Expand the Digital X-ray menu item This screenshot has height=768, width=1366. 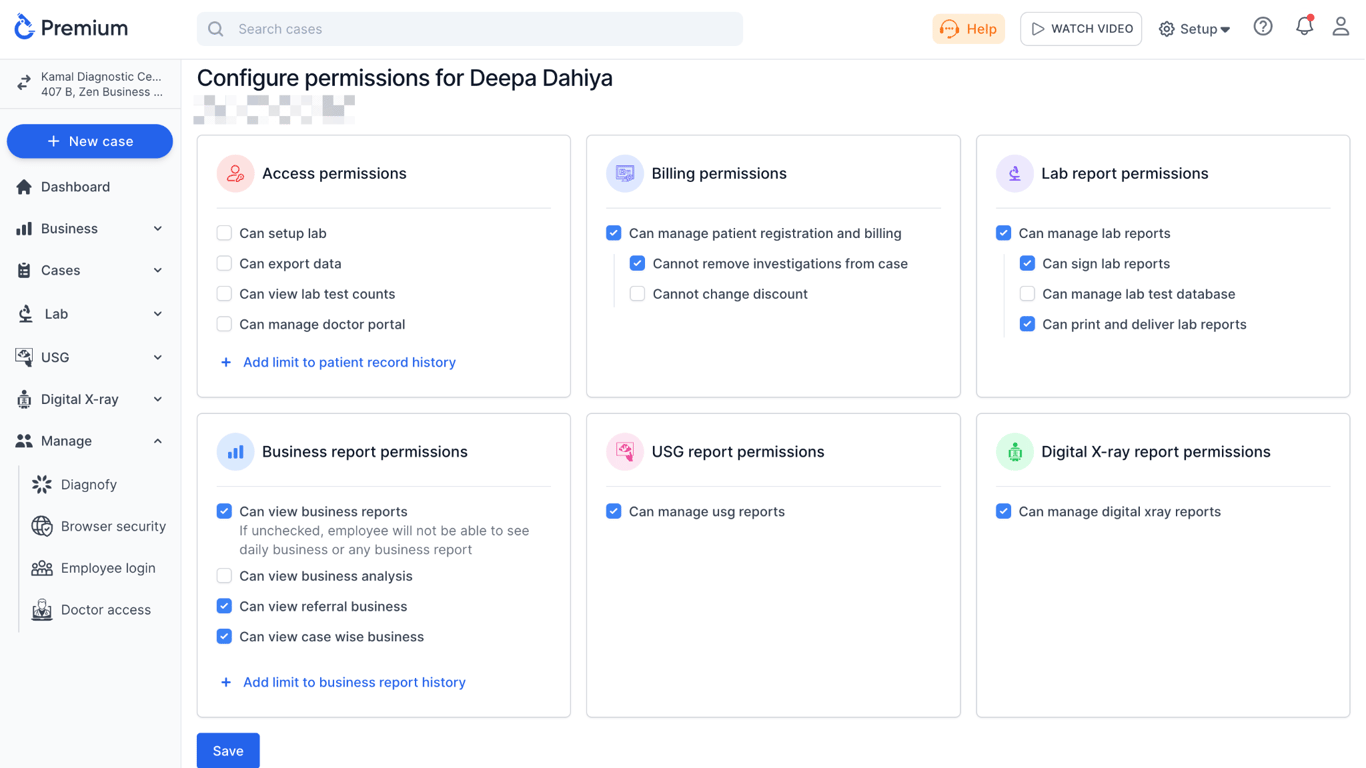click(x=90, y=399)
